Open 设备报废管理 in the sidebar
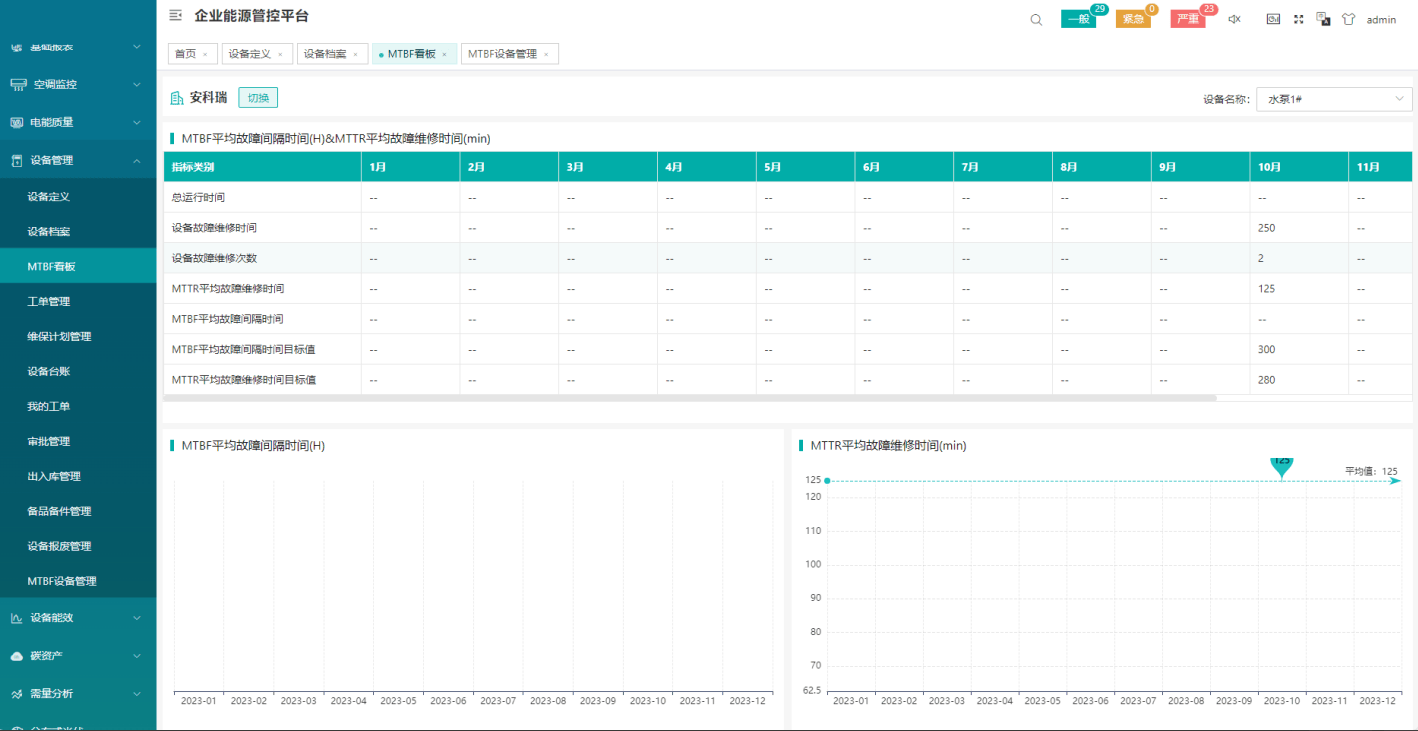Viewport: 1418px width, 731px height. point(78,546)
